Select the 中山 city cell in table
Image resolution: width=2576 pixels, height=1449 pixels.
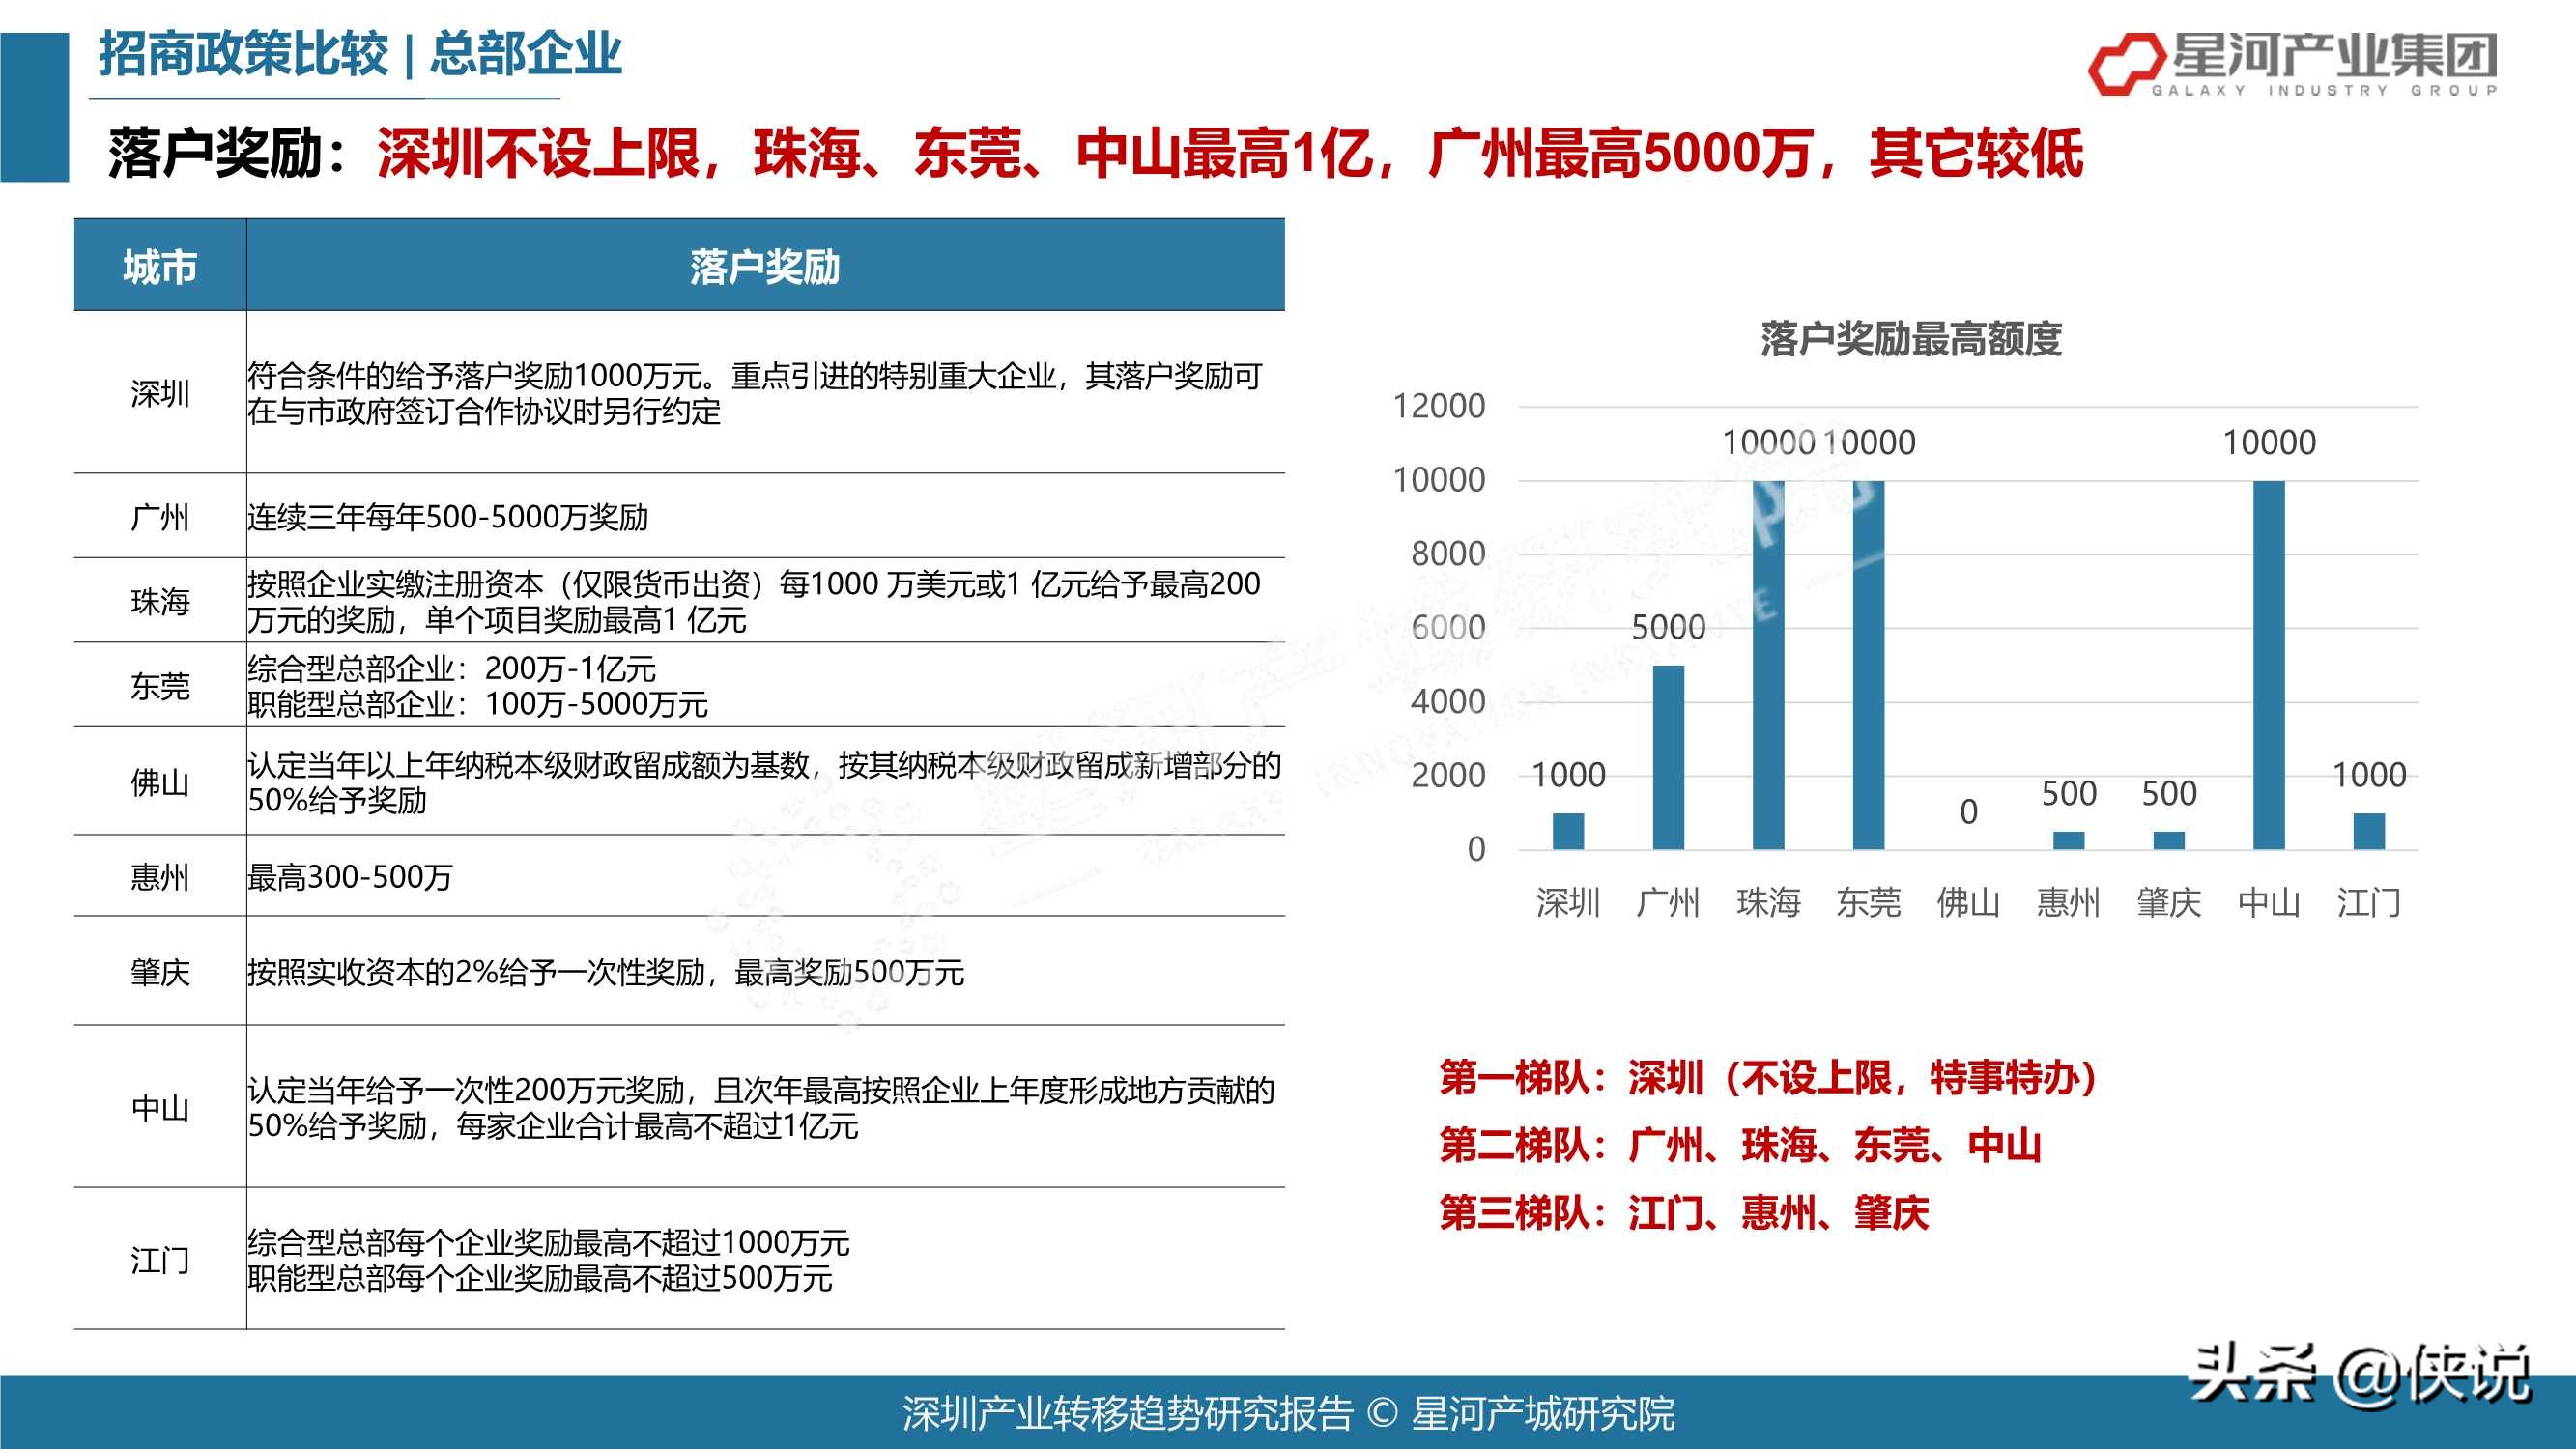[160, 1108]
